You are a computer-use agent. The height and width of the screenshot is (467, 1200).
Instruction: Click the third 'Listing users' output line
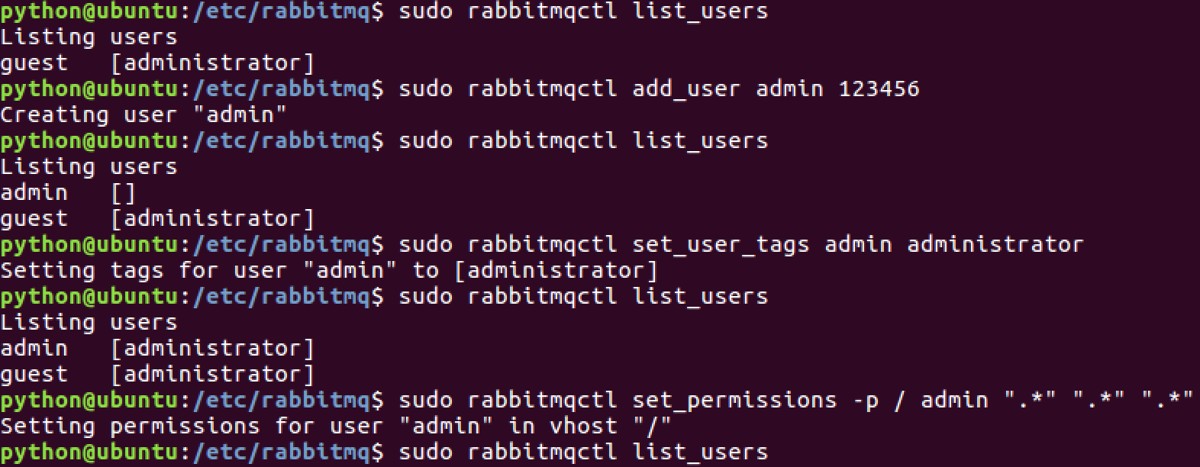(x=89, y=323)
